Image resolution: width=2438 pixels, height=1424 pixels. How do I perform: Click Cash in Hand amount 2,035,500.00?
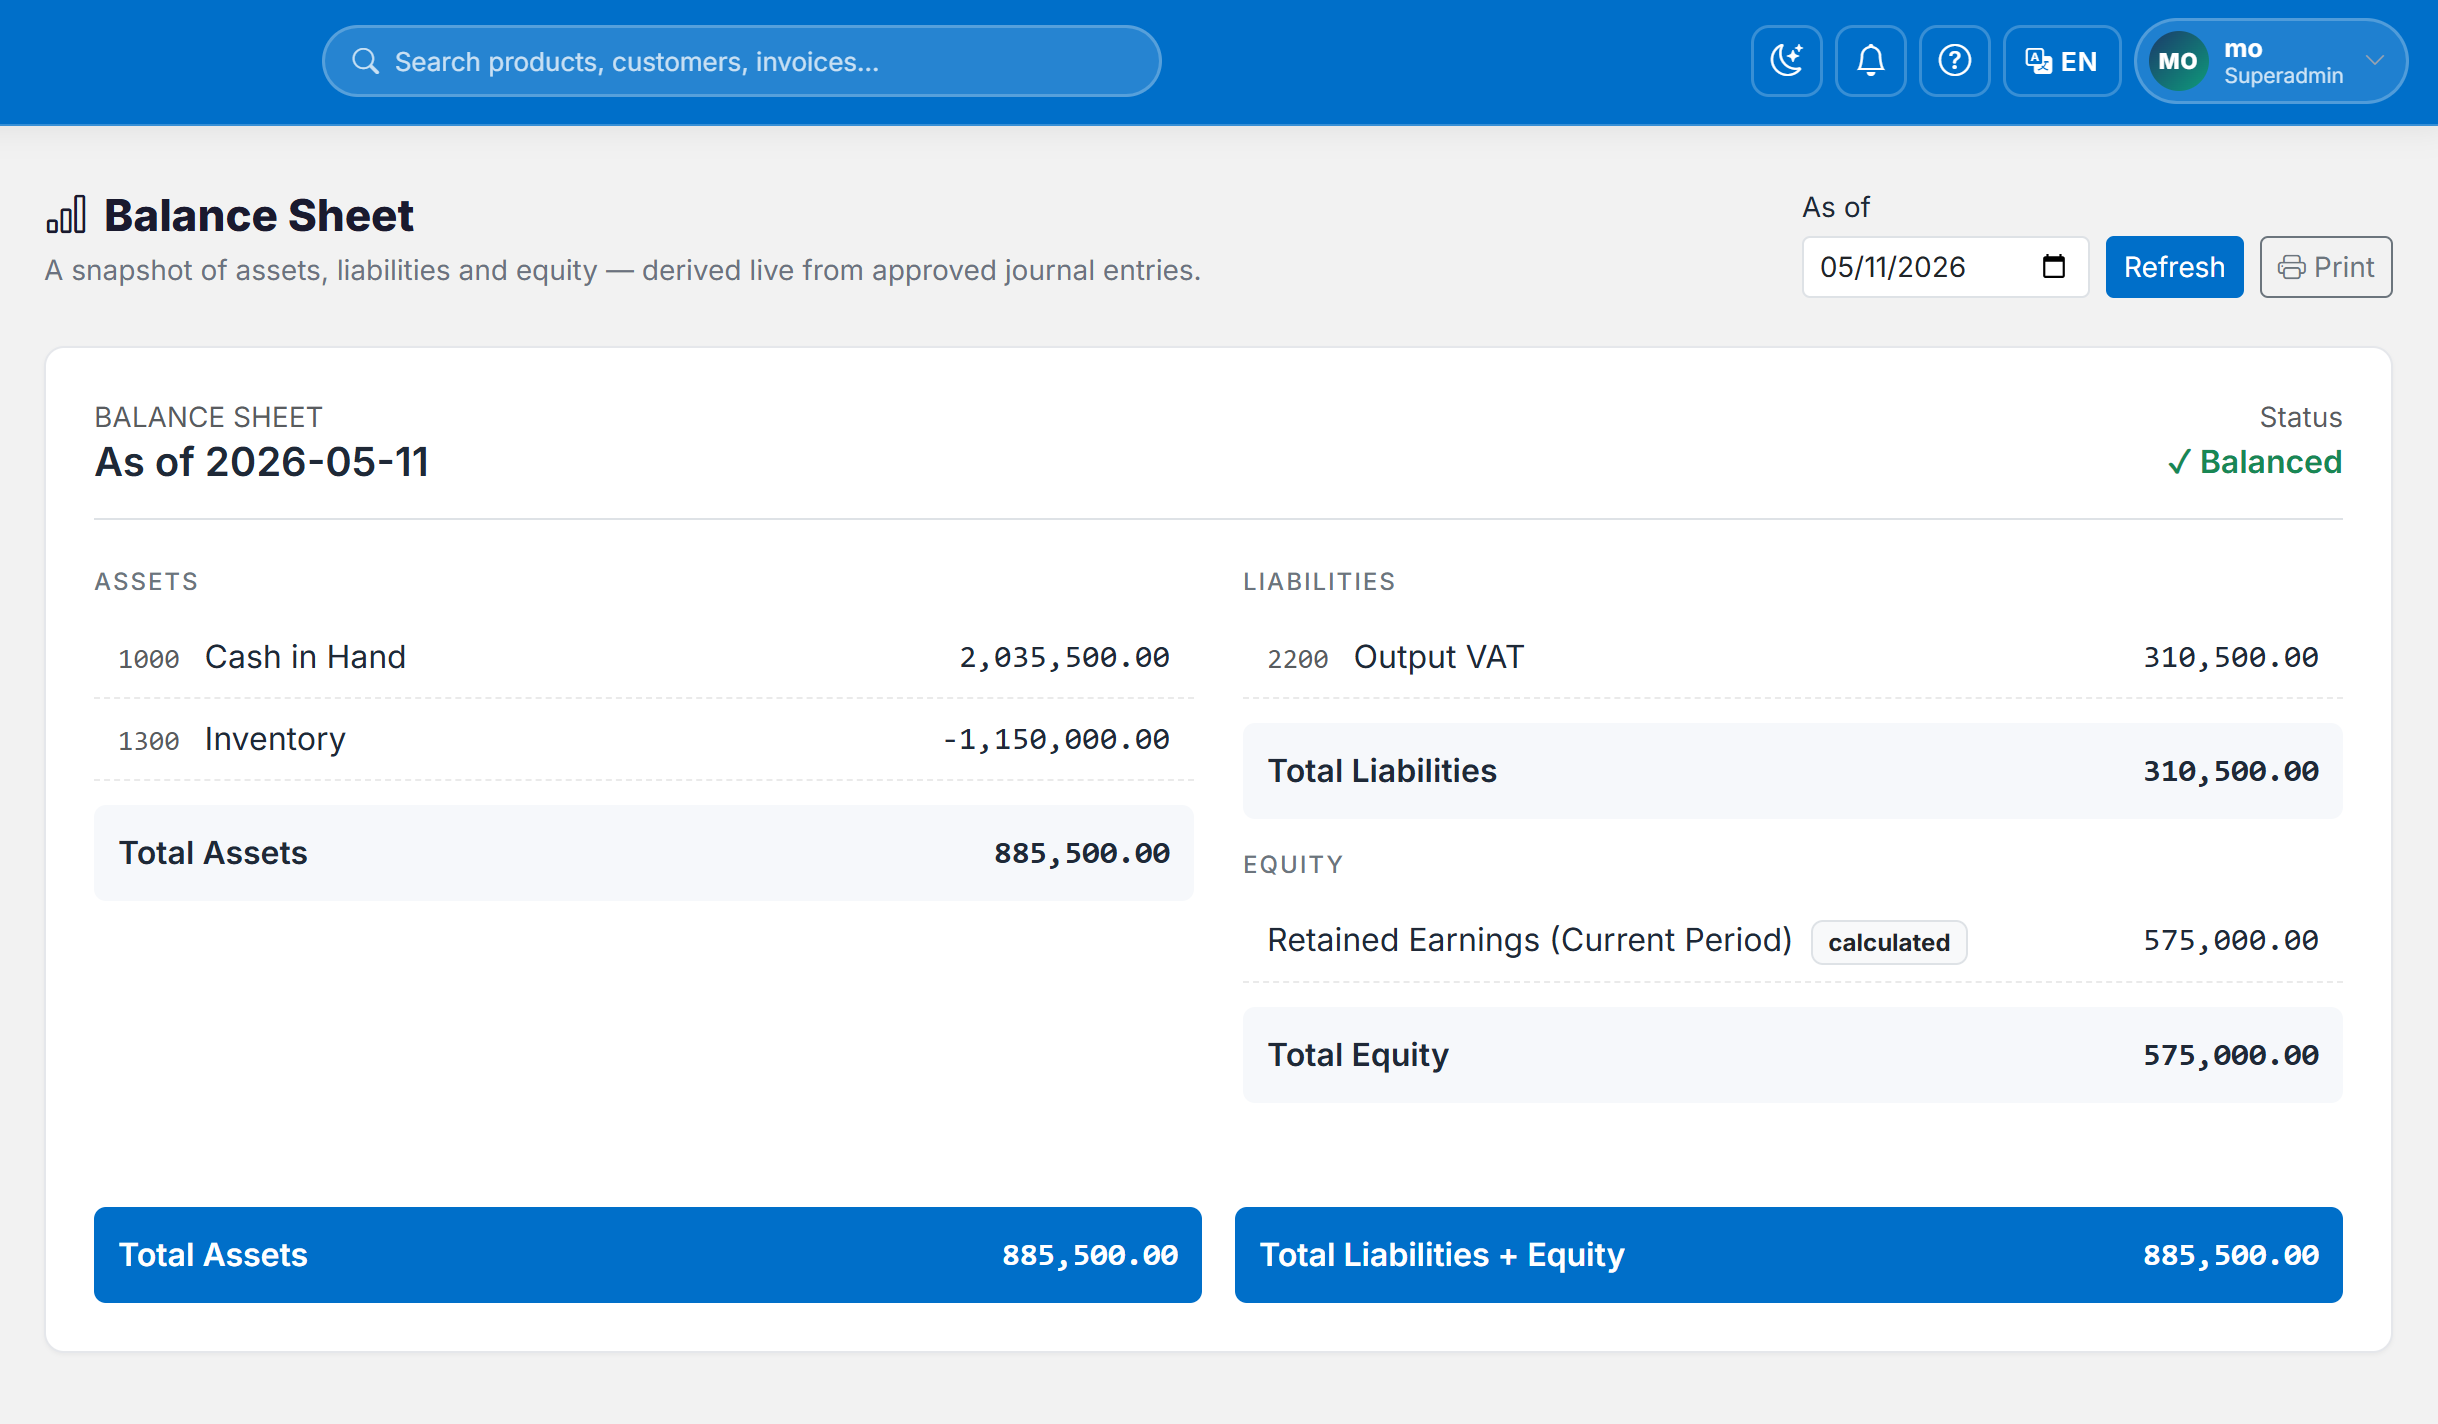pos(1064,657)
